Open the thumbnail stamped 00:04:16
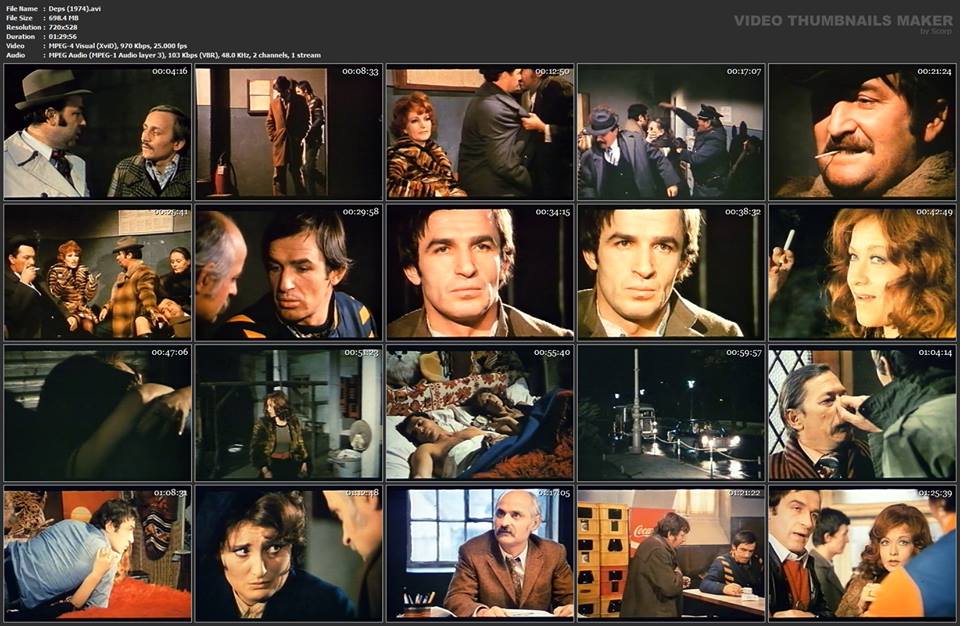The width and height of the screenshot is (960, 626). coord(97,132)
